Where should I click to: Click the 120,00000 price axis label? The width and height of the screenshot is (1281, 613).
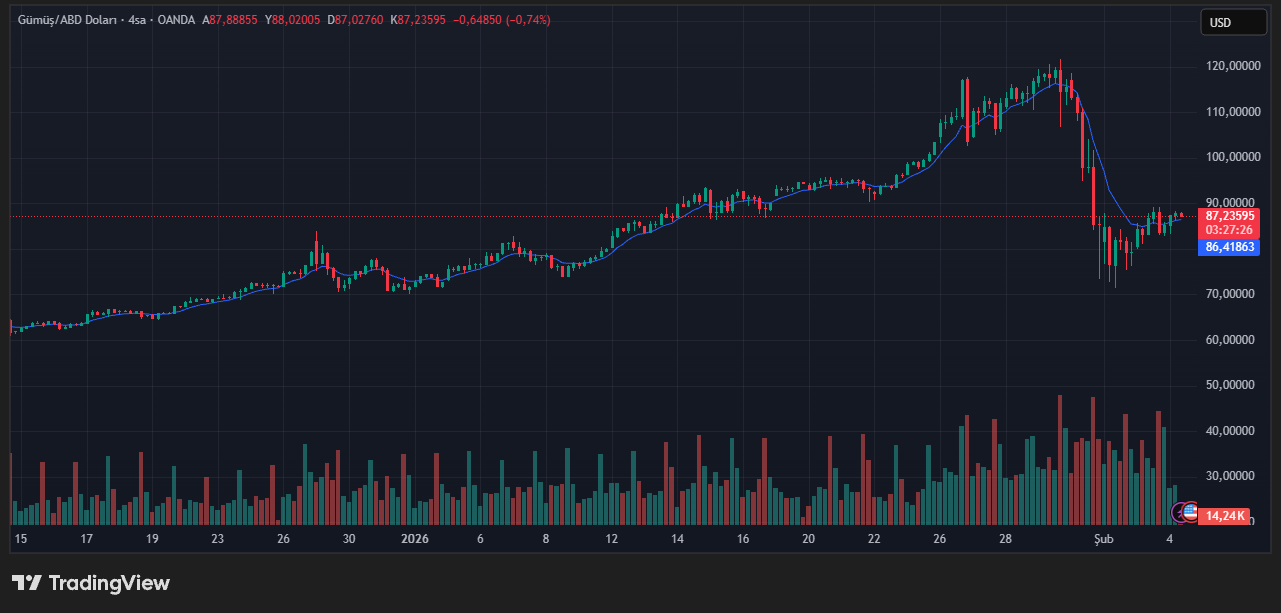coord(1231,66)
